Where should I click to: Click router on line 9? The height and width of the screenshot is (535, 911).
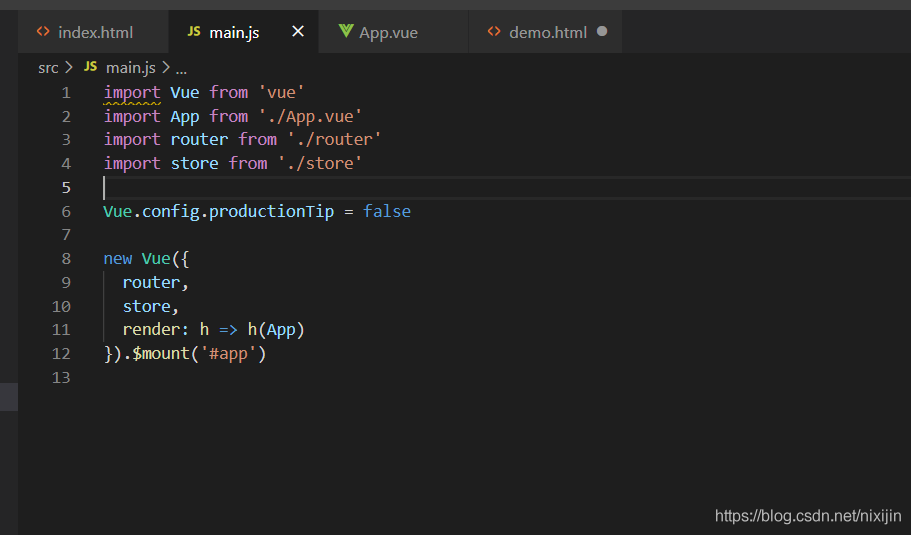click(151, 282)
